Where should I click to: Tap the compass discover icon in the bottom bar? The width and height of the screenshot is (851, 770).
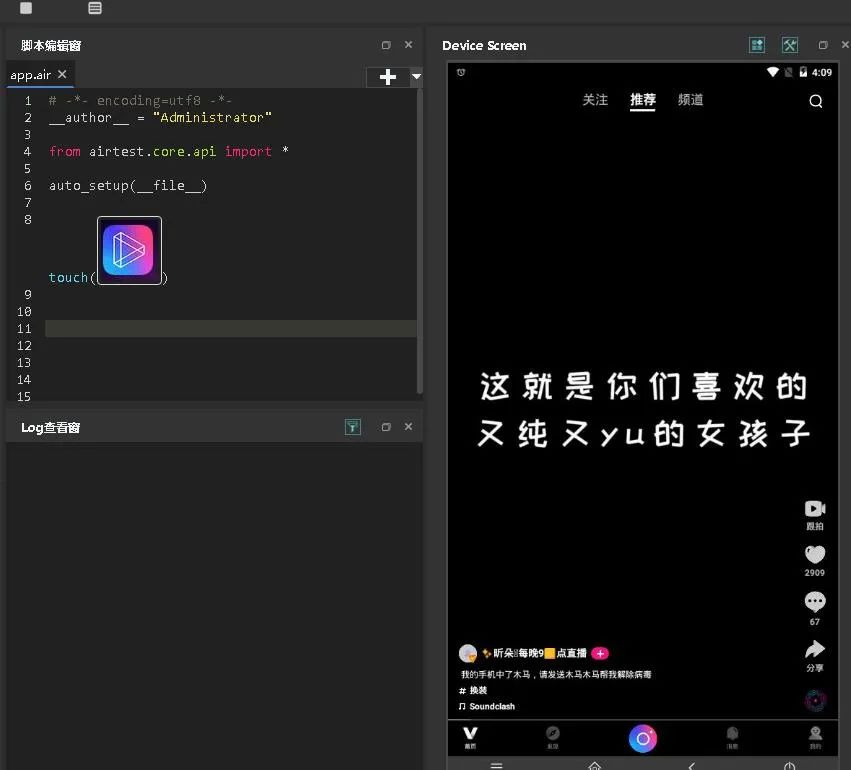(552, 737)
